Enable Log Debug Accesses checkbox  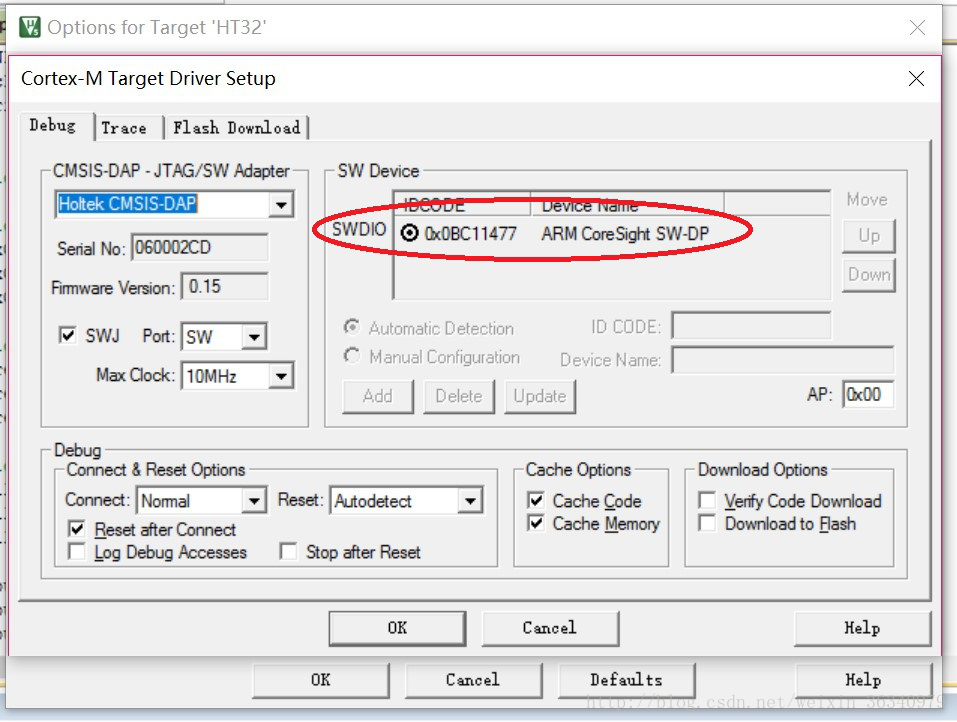point(77,552)
